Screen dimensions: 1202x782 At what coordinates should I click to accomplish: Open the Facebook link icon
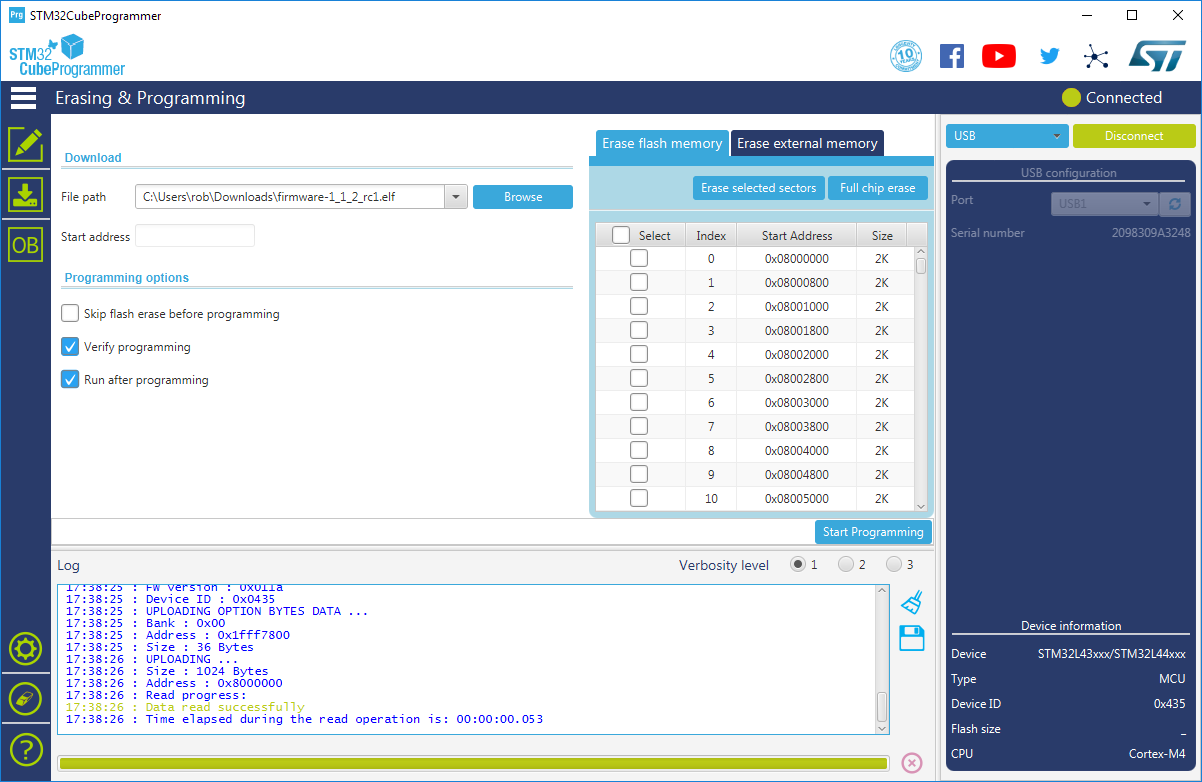point(952,56)
